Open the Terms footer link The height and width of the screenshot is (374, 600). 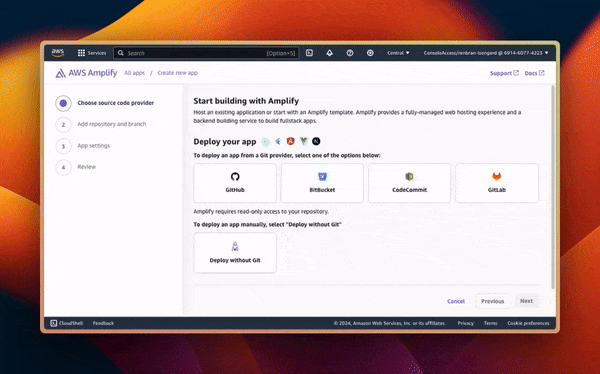point(491,323)
